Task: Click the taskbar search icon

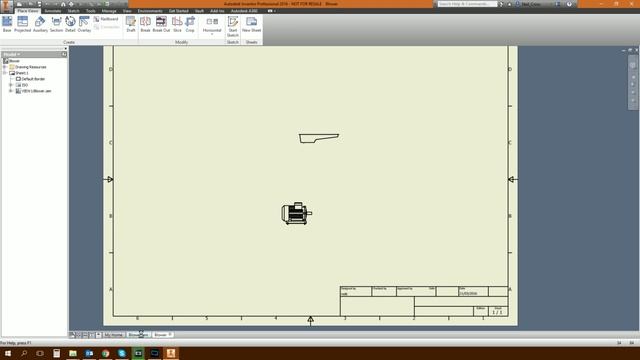Action: 24,353
